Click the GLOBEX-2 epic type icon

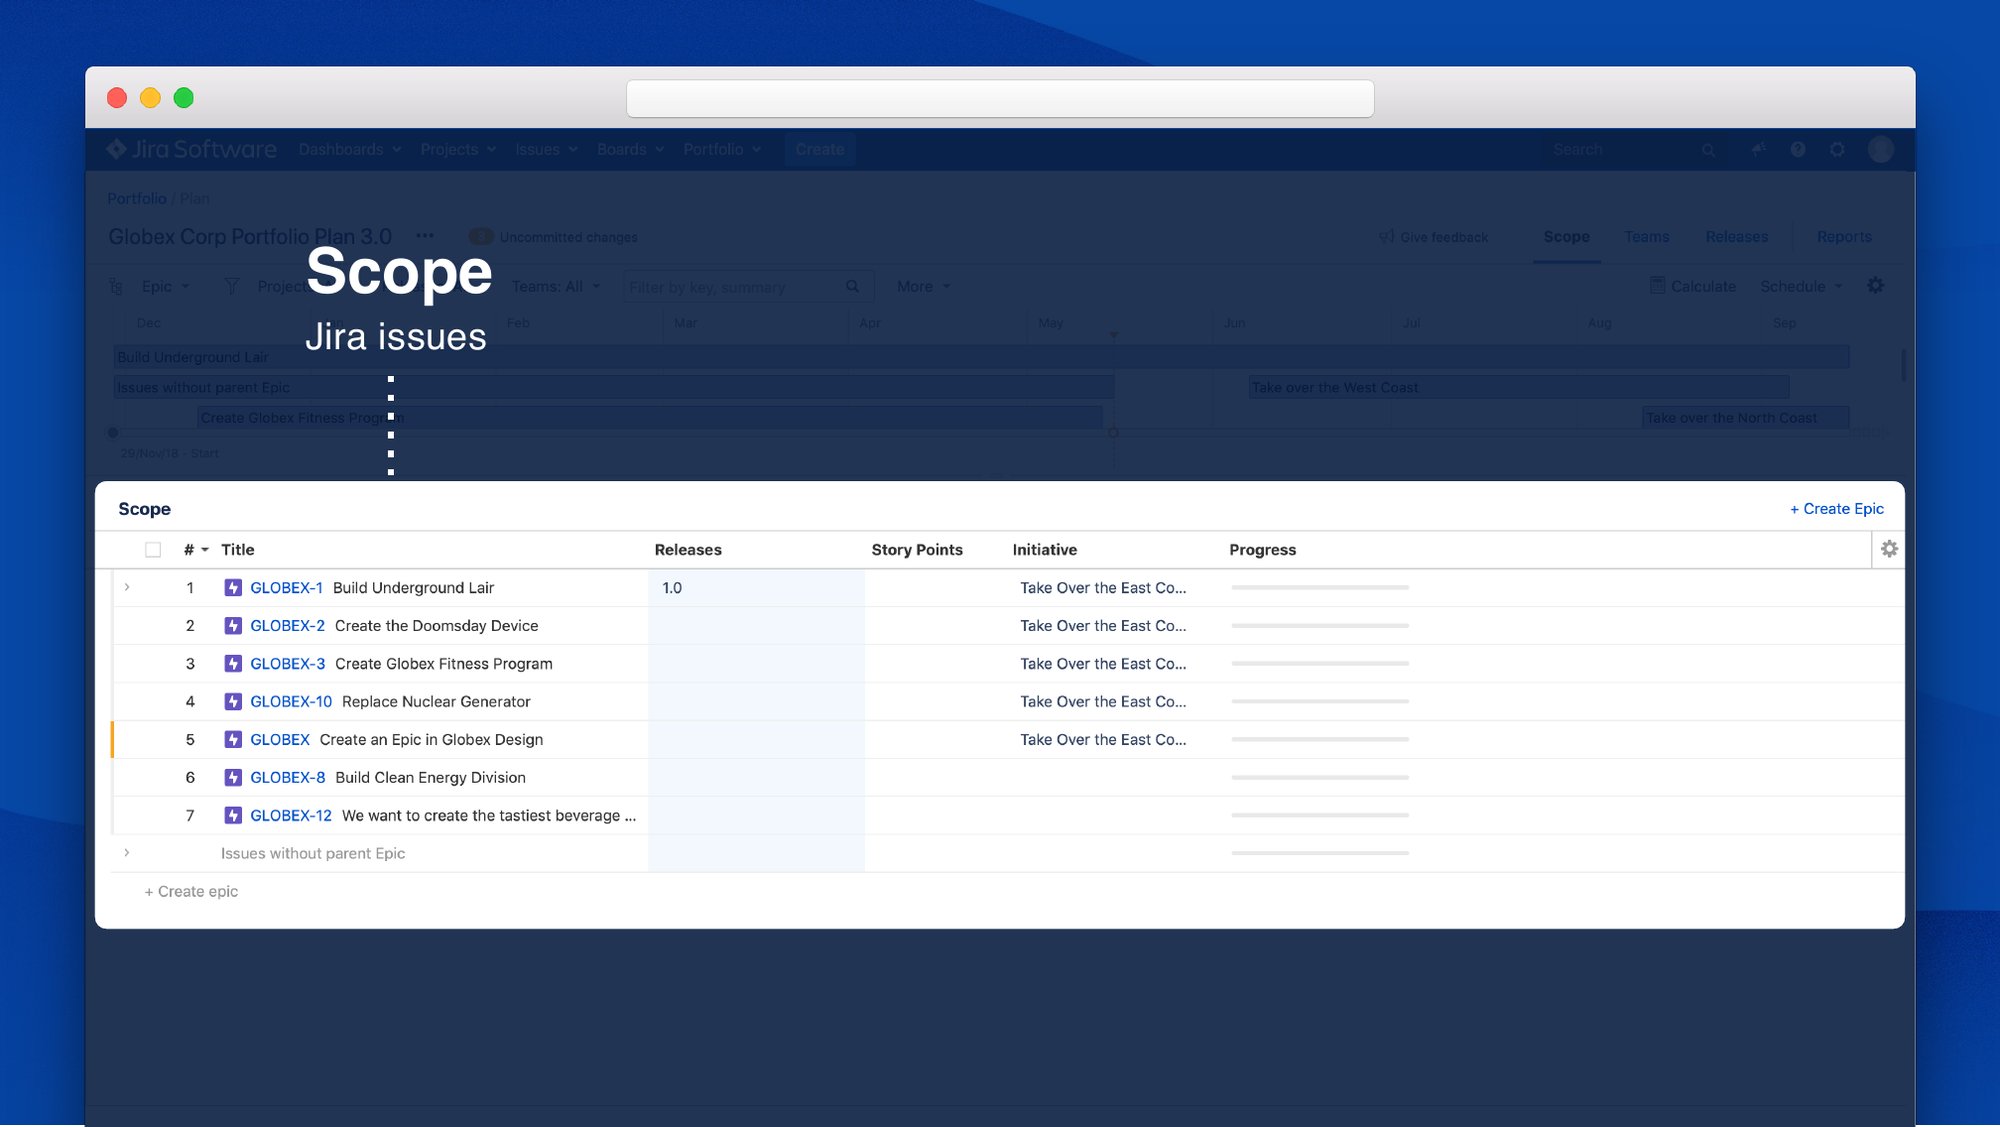233,626
